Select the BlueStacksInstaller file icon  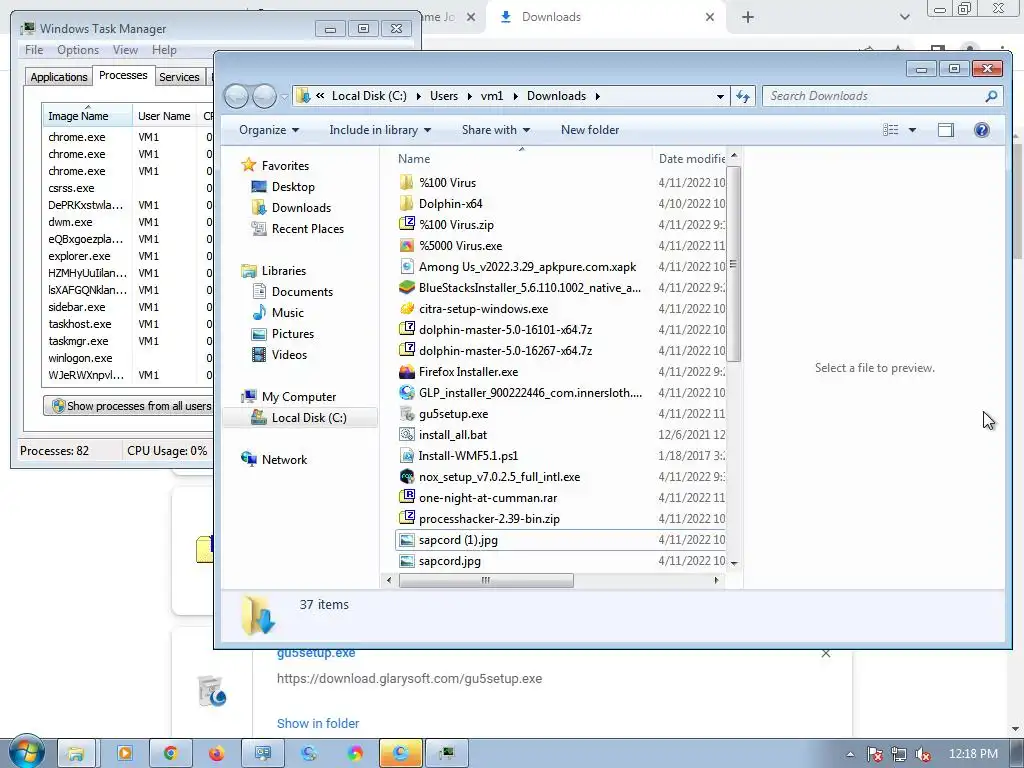[x=407, y=287]
